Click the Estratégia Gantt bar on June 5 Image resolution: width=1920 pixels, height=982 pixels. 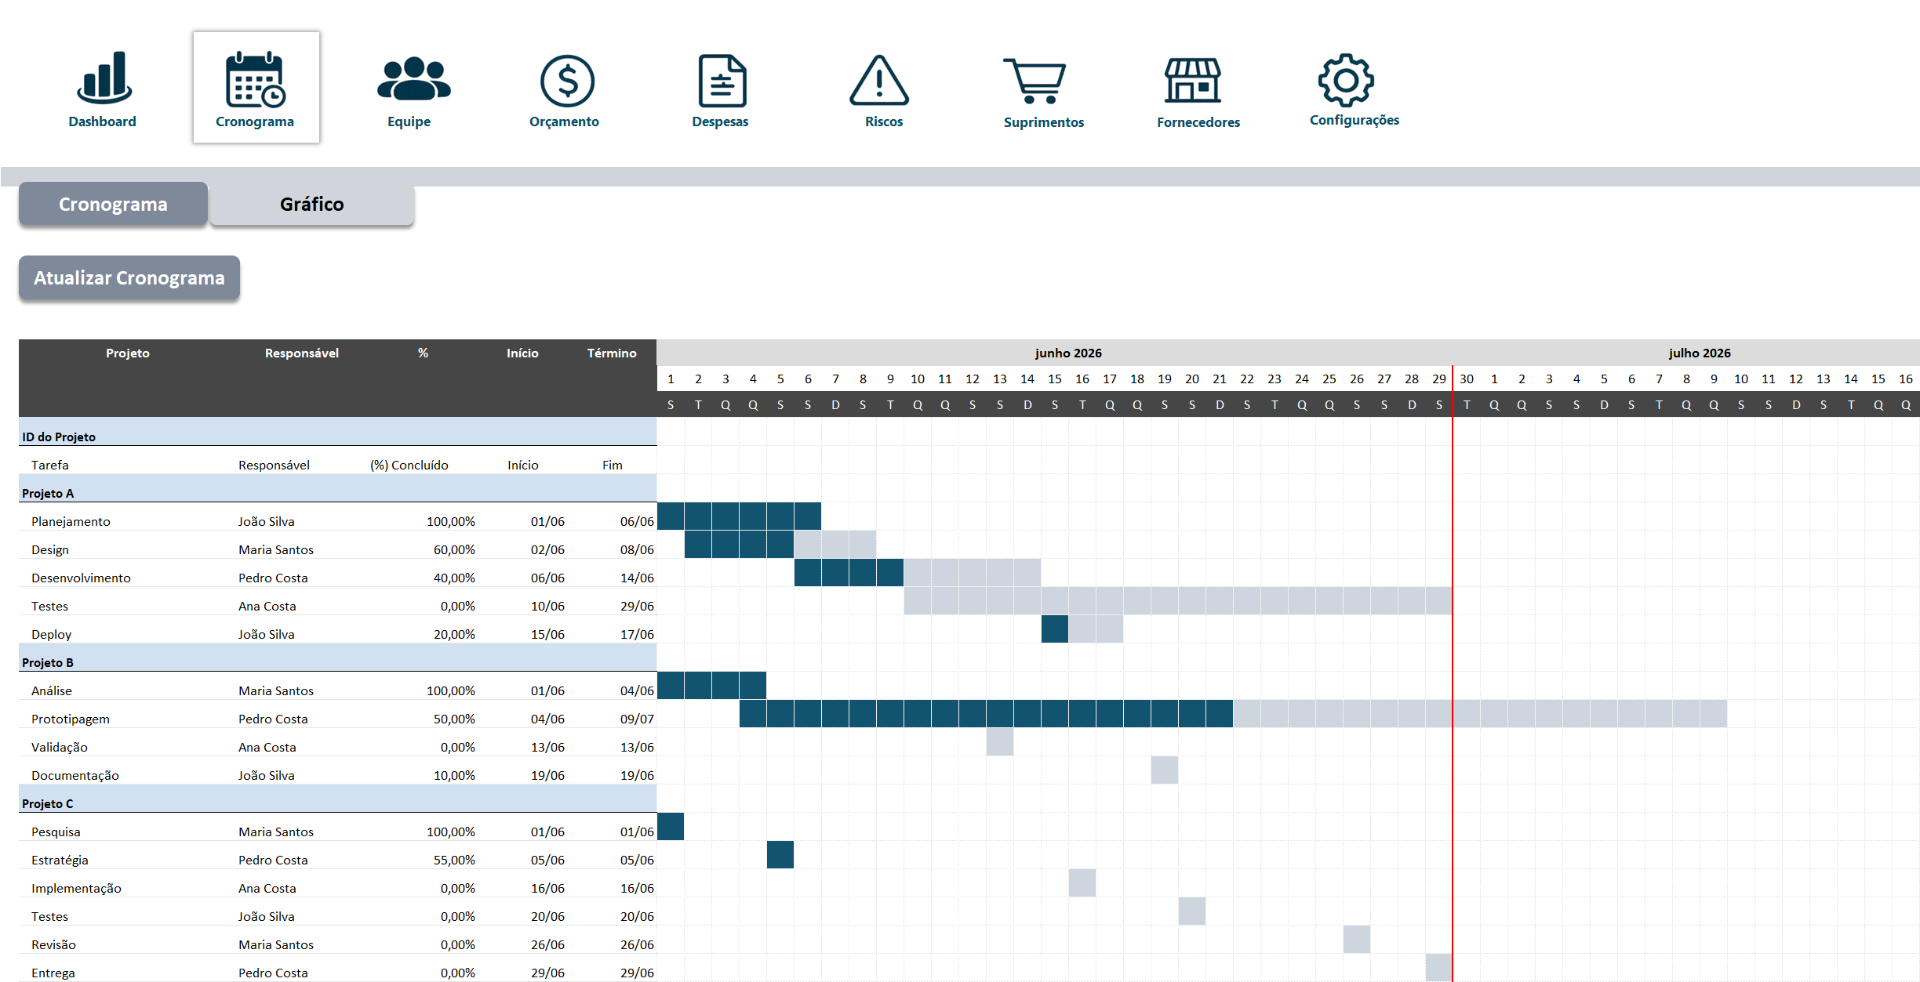tap(781, 855)
